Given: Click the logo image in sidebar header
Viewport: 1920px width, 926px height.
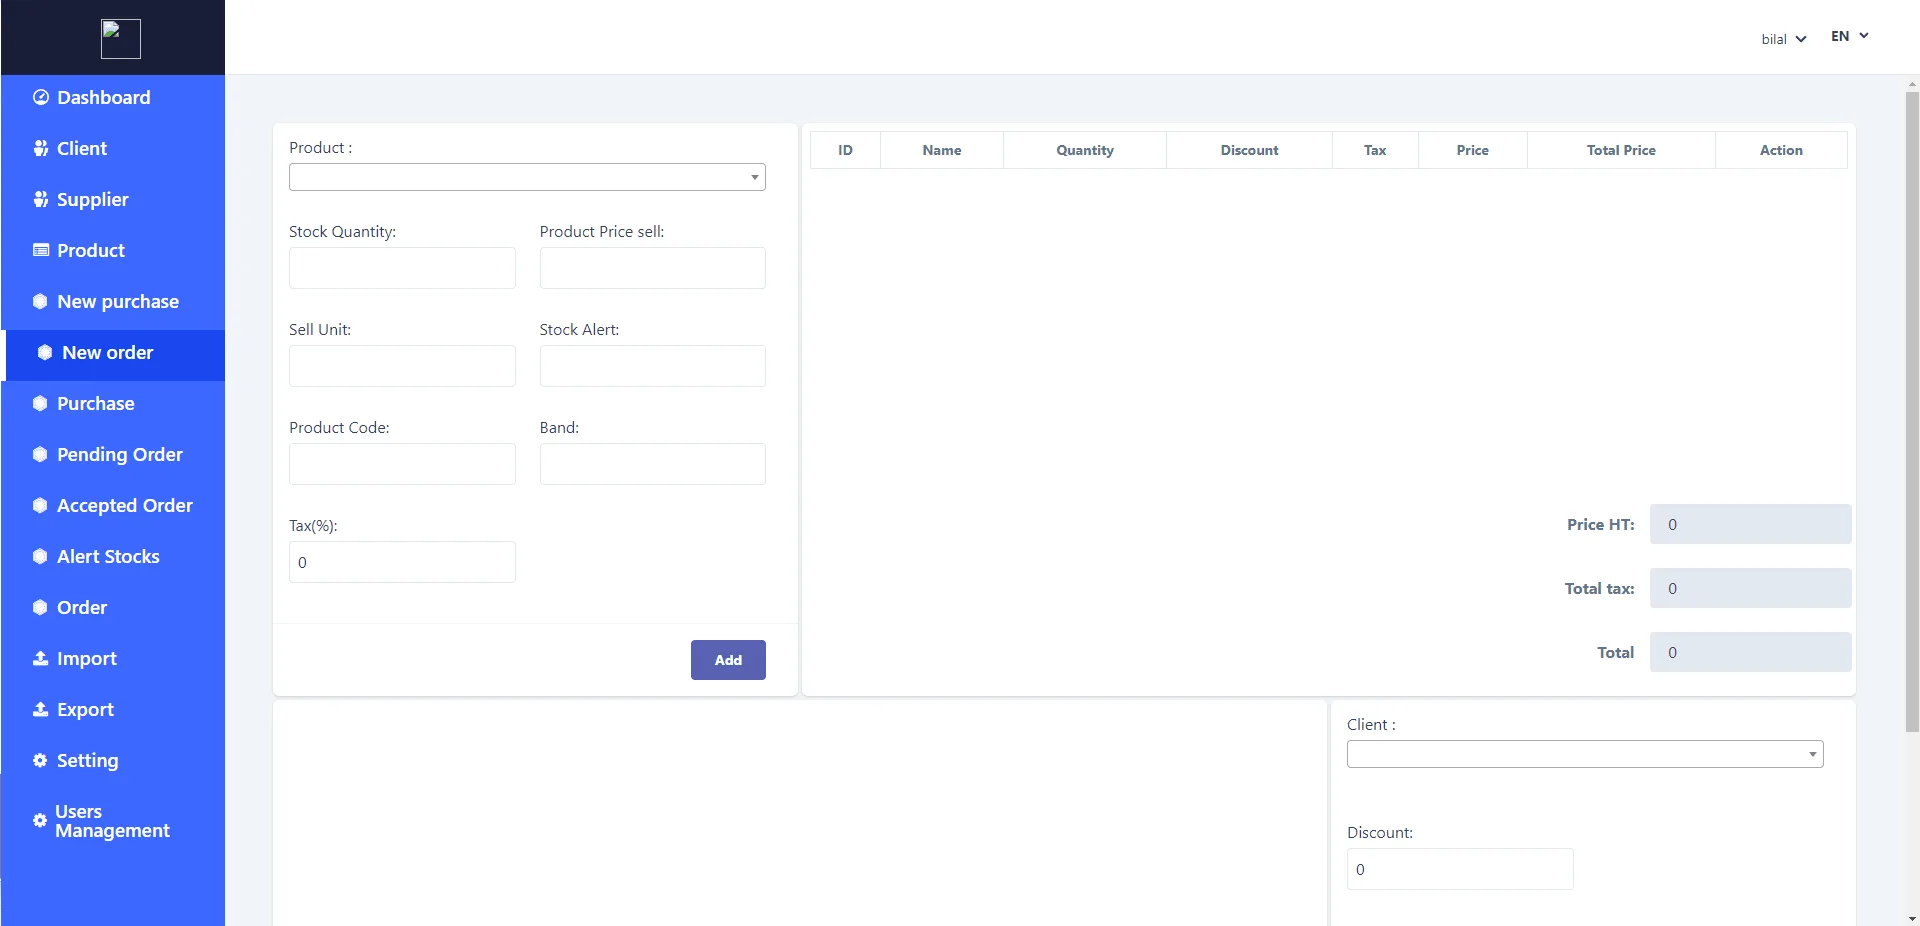Looking at the screenshot, I should pos(121,39).
